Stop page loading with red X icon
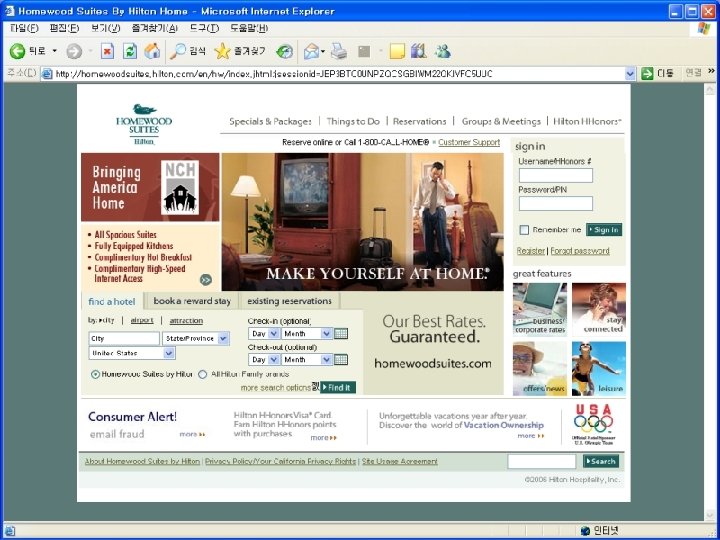 107,51
